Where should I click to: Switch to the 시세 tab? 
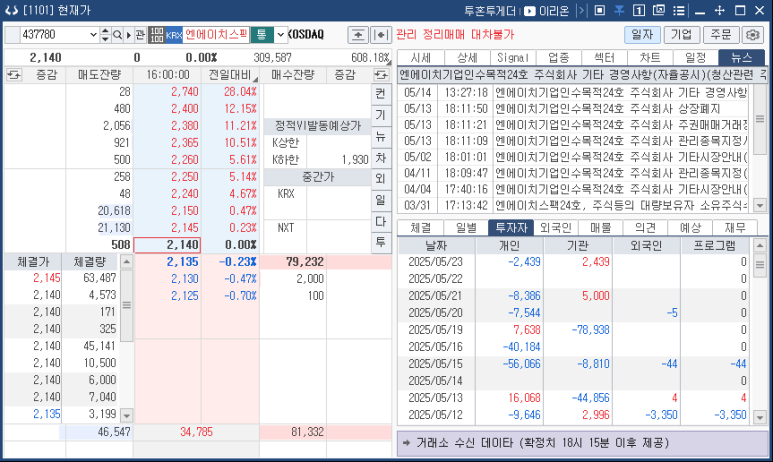click(421, 58)
